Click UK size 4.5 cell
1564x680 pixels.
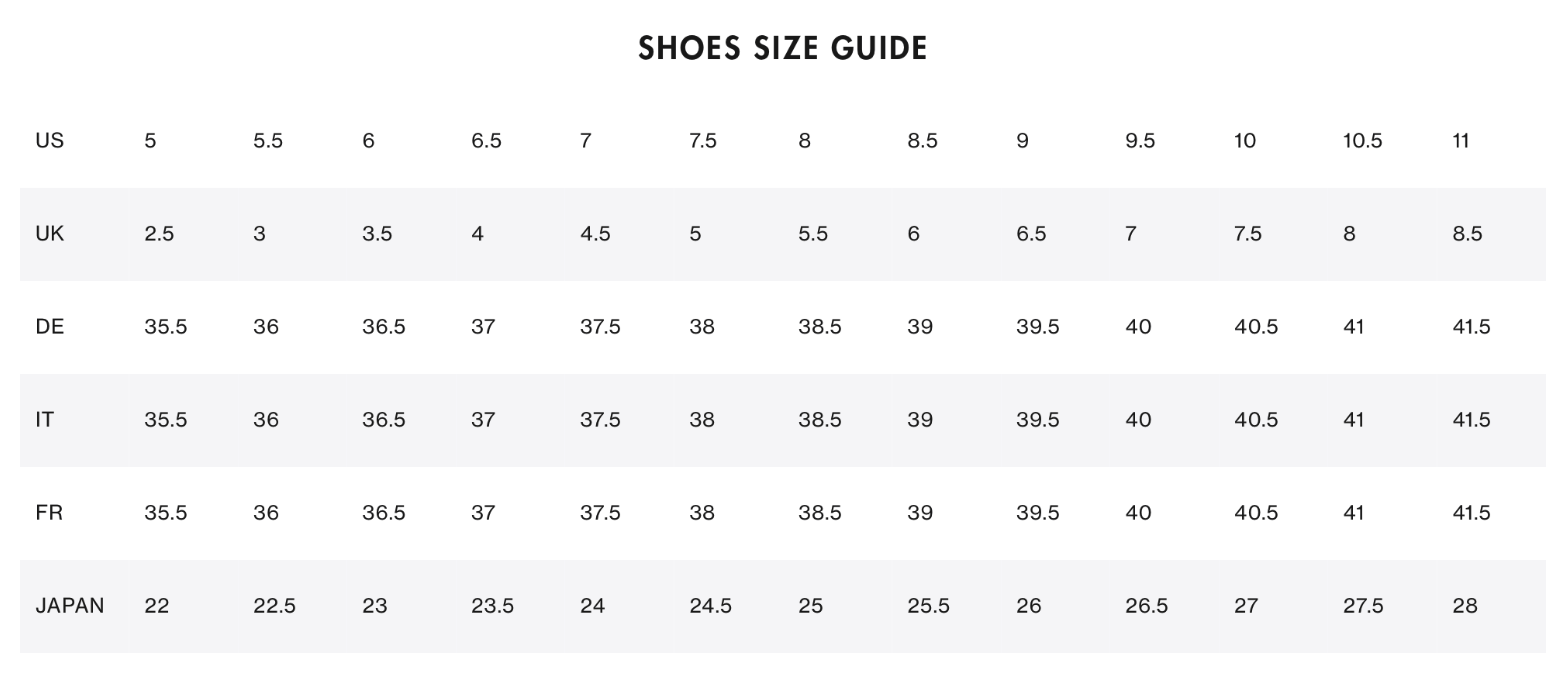[594, 234]
